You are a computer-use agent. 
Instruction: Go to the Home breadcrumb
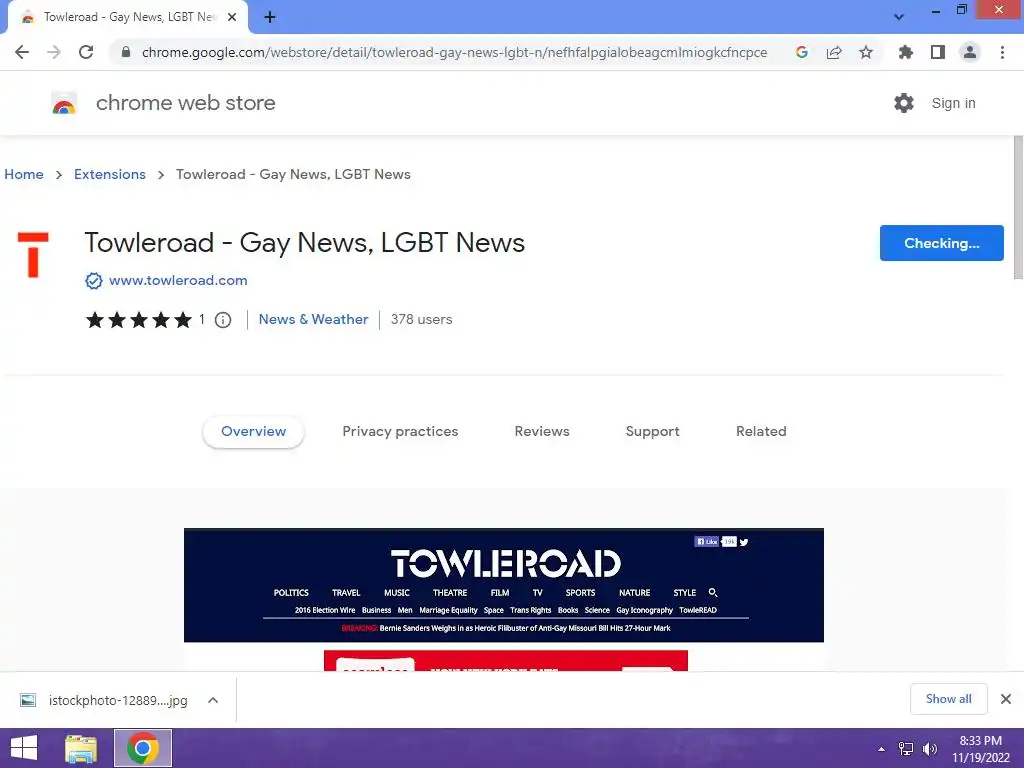coord(24,174)
